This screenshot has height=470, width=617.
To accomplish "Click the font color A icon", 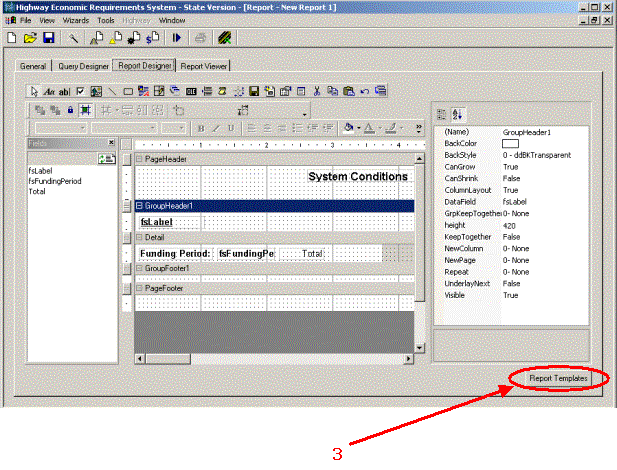I will (x=369, y=128).
